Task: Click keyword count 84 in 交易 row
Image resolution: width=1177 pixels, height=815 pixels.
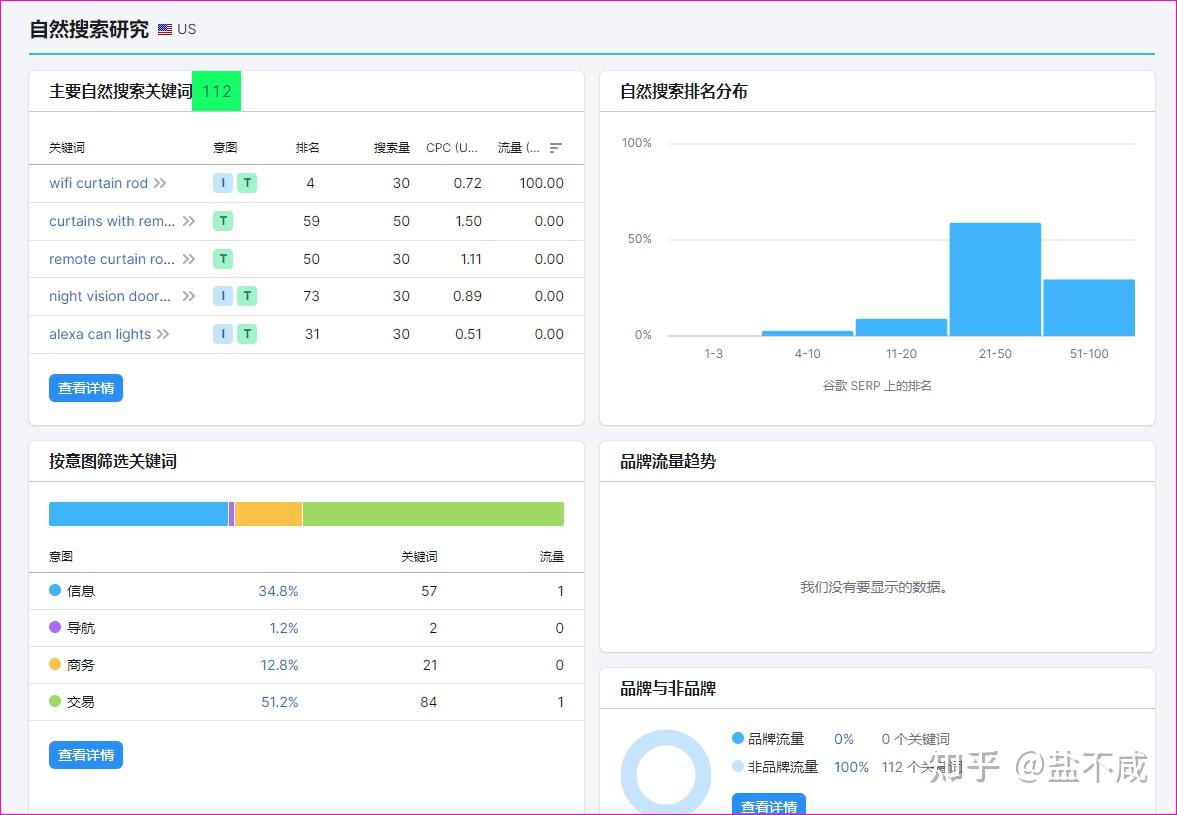Action: [429, 702]
